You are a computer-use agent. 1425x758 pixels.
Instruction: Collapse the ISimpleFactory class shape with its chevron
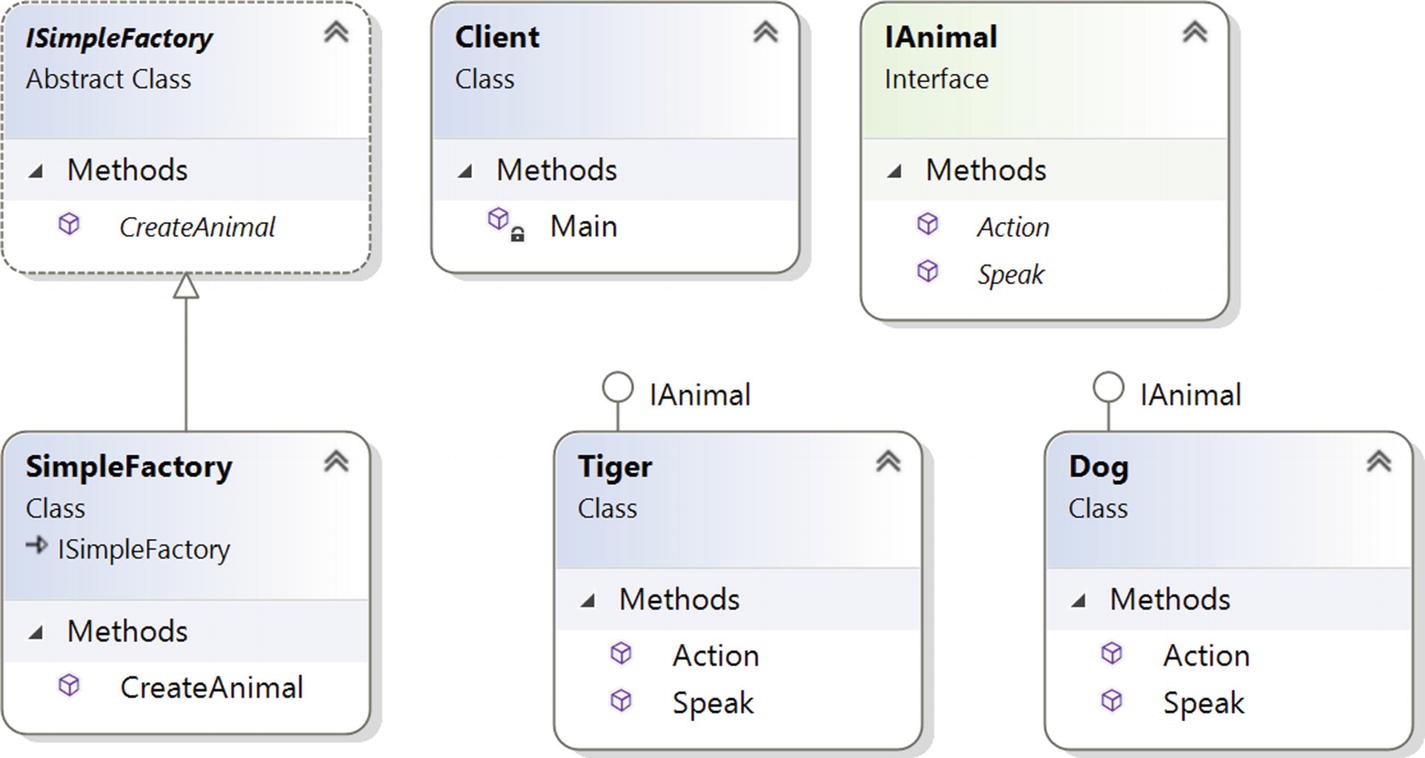coord(337,32)
